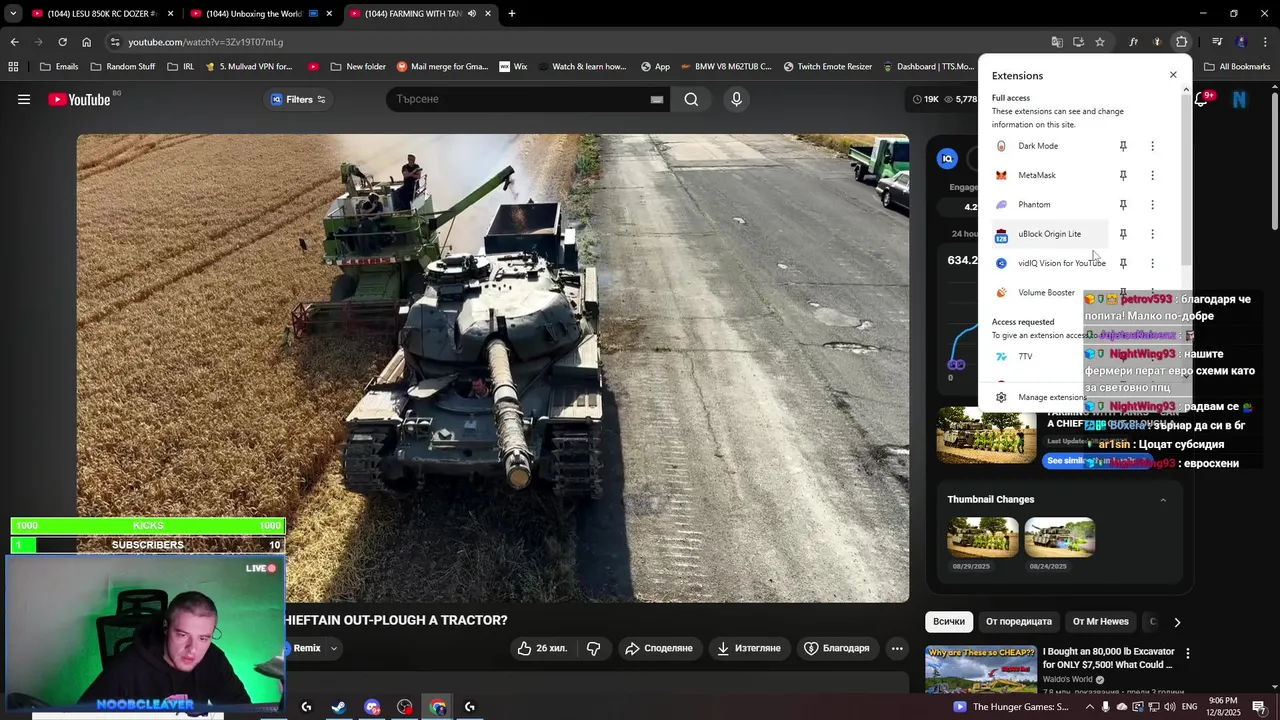The height and width of the screenshot is (720, 1280).
Task: Open the taskbar notification center
Action: [x=1259, y=707]
